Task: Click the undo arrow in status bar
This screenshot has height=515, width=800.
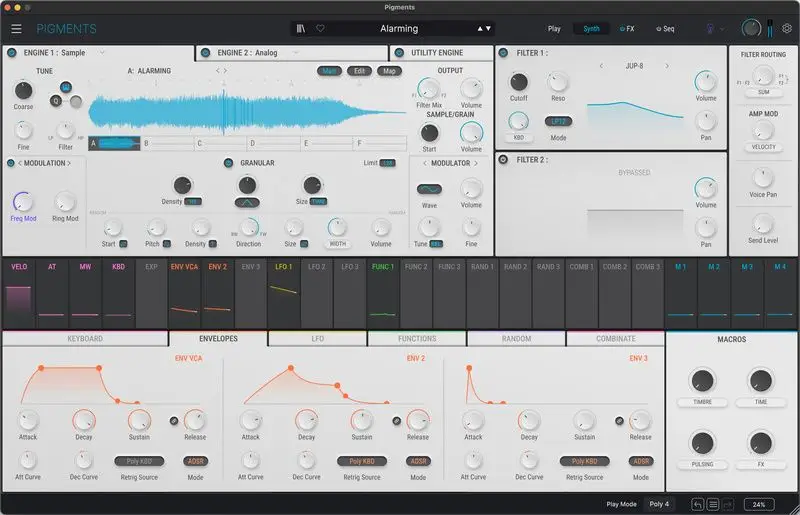Action: coord(697,504)
